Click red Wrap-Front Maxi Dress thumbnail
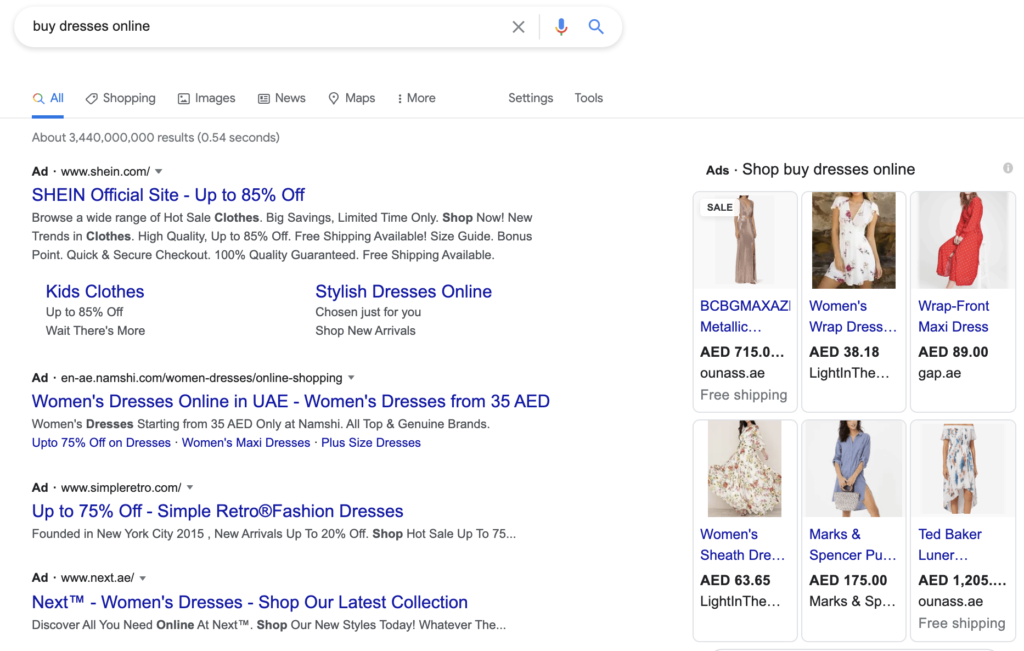This screenshot has width=1024, height=651. click(963, 240)
